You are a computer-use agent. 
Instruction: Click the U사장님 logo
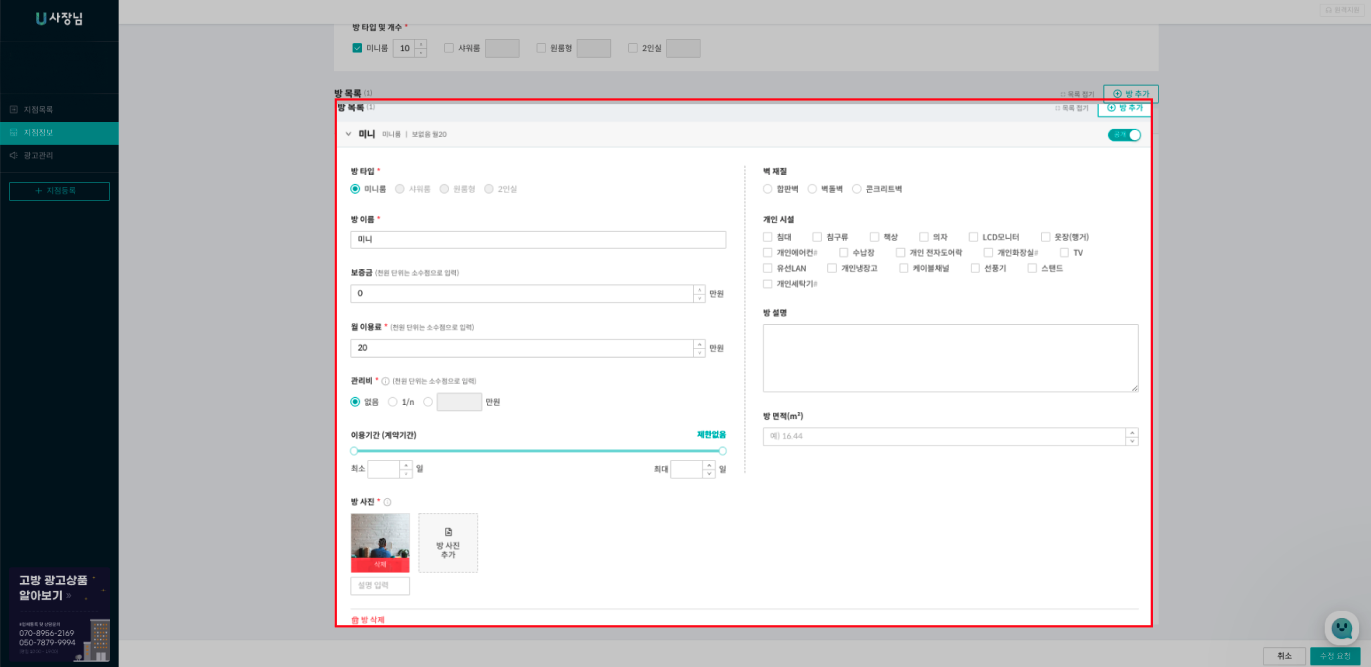58,18
